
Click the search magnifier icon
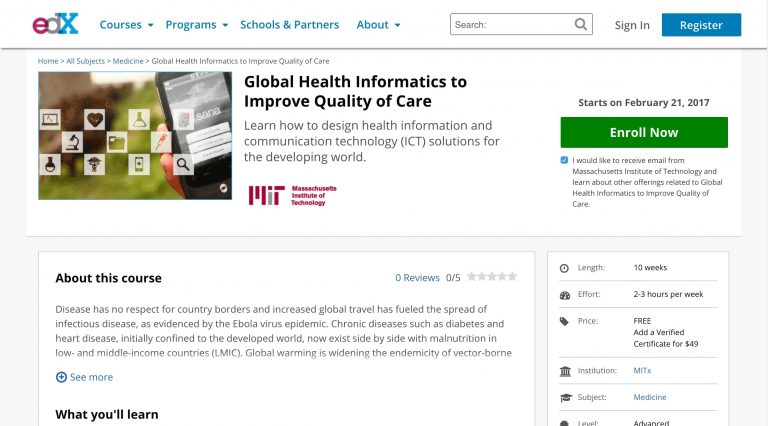tap(581, 24)
